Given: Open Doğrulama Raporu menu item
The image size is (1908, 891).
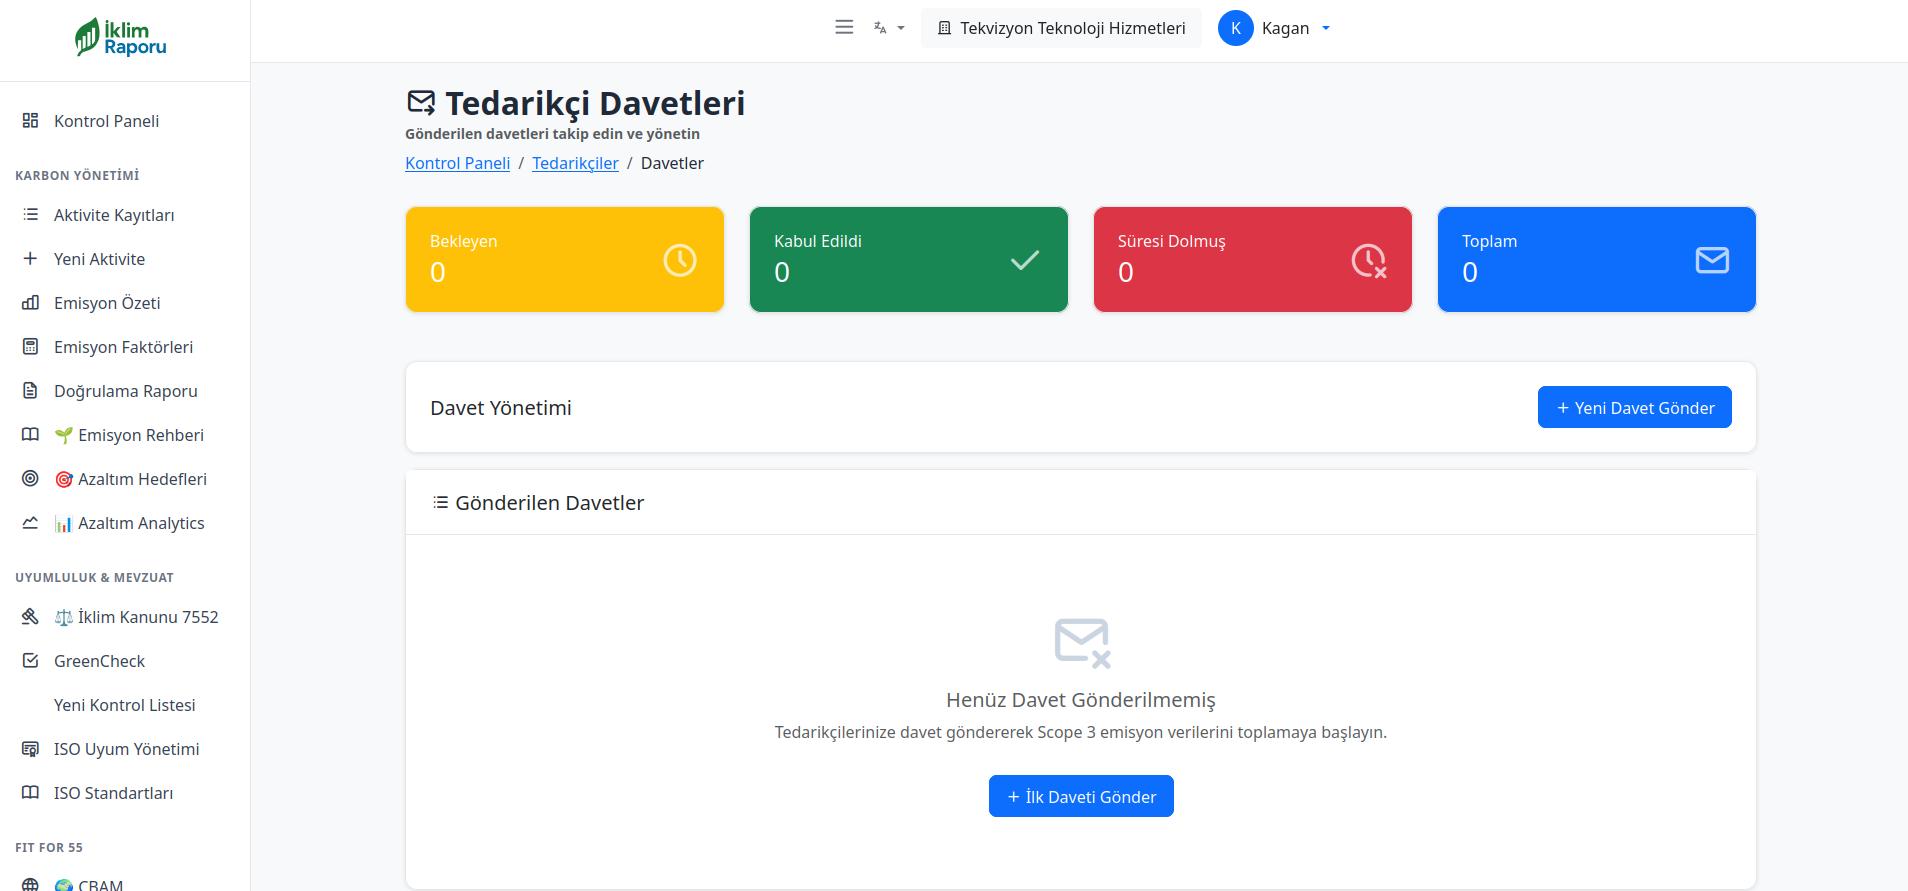Looking at the screenshot, I should tap(126, 391).
